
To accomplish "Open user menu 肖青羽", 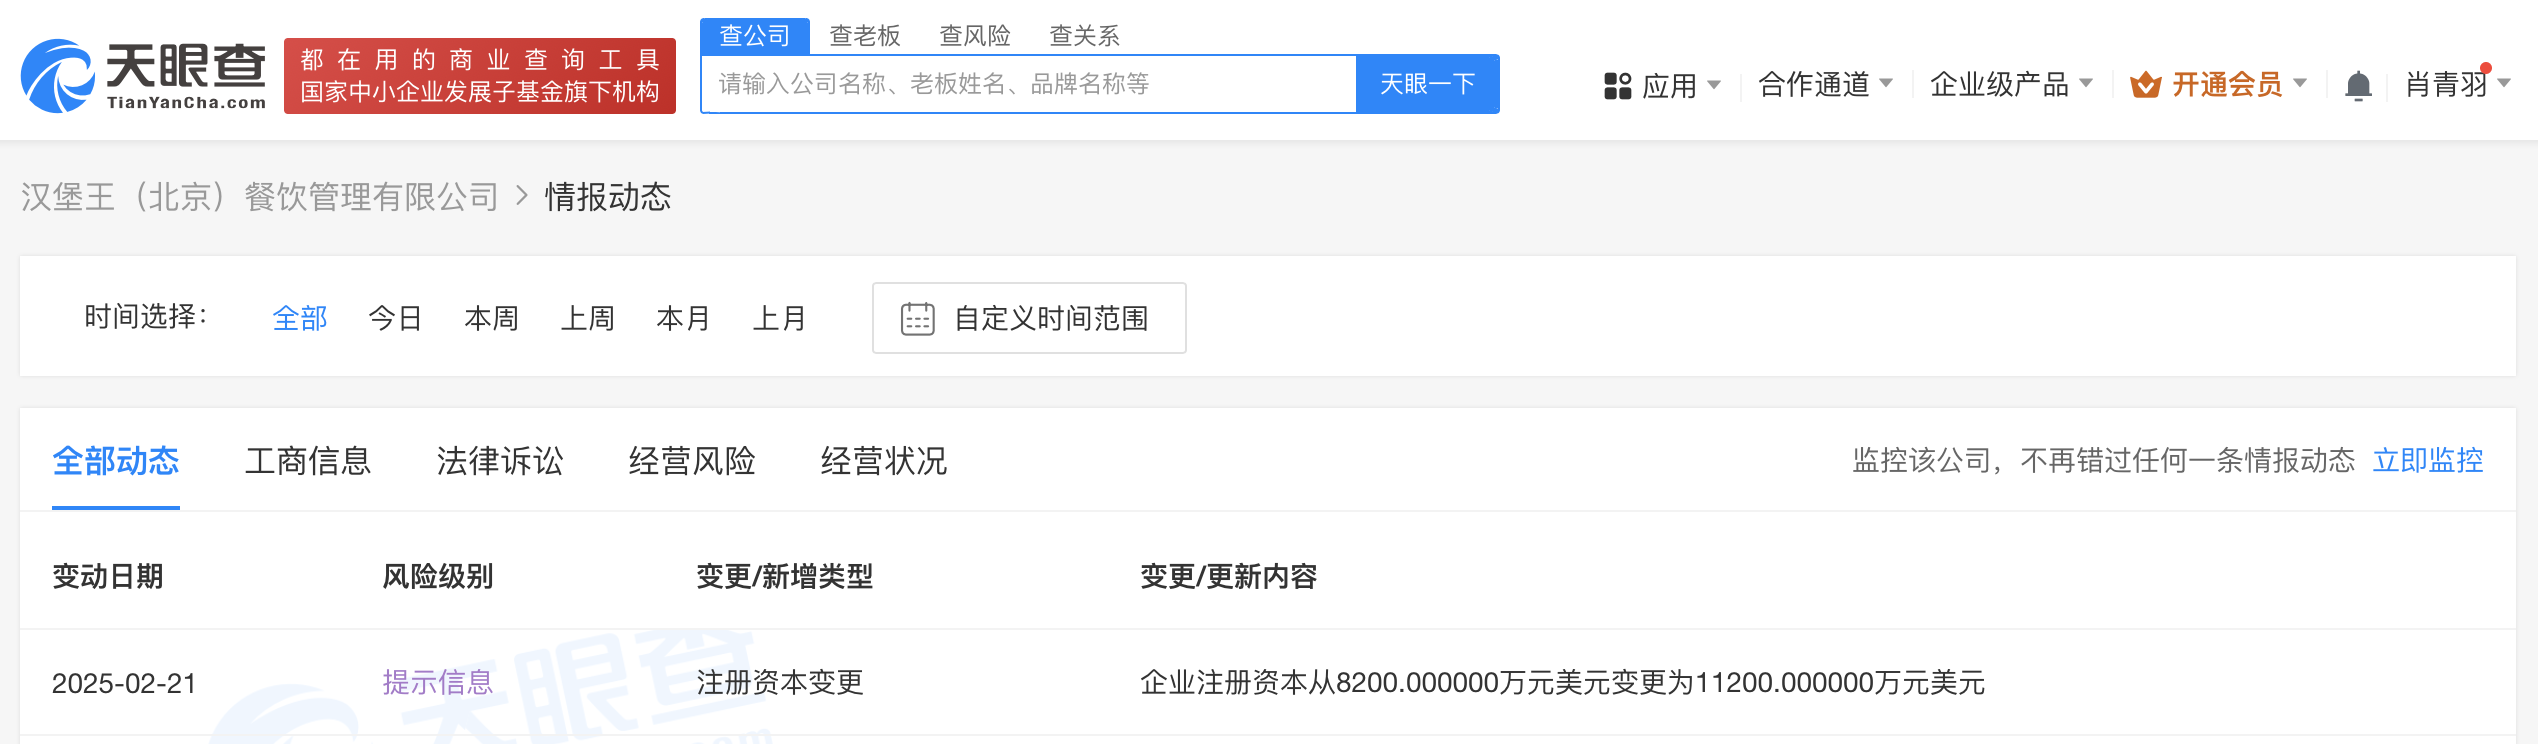I will tap(2457, 84).
